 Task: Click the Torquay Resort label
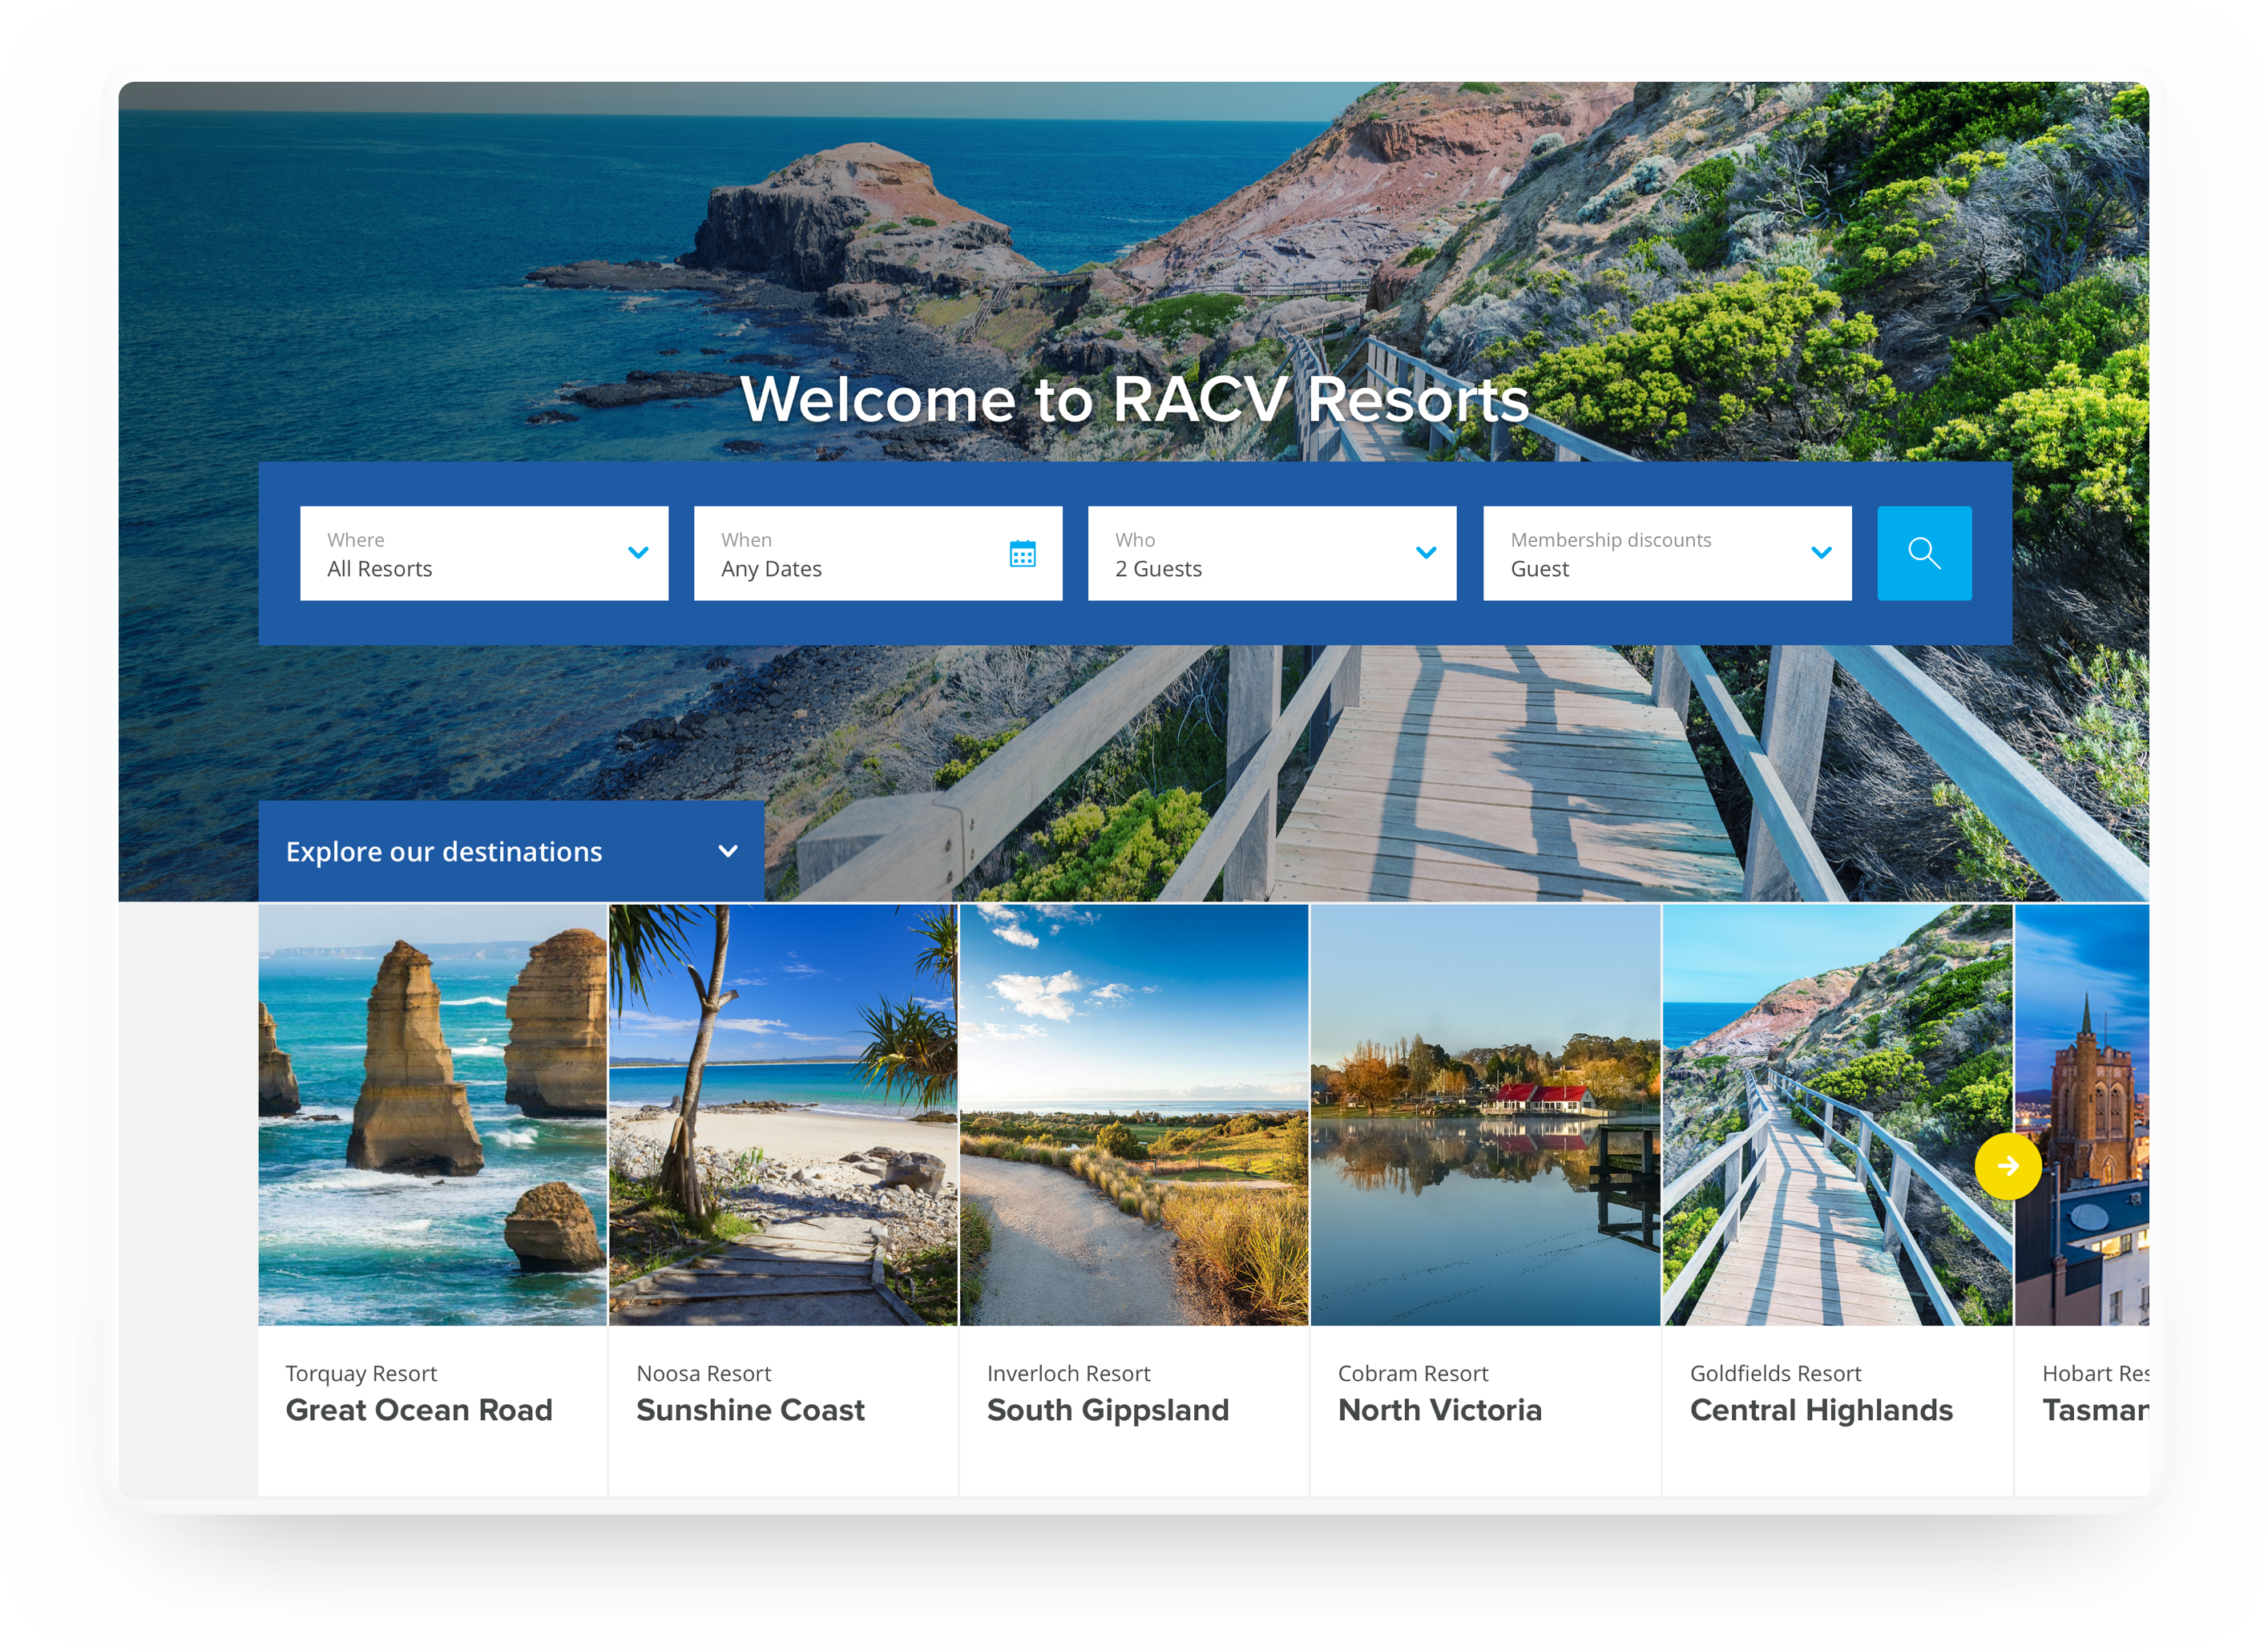click(x=361, y=1373)
